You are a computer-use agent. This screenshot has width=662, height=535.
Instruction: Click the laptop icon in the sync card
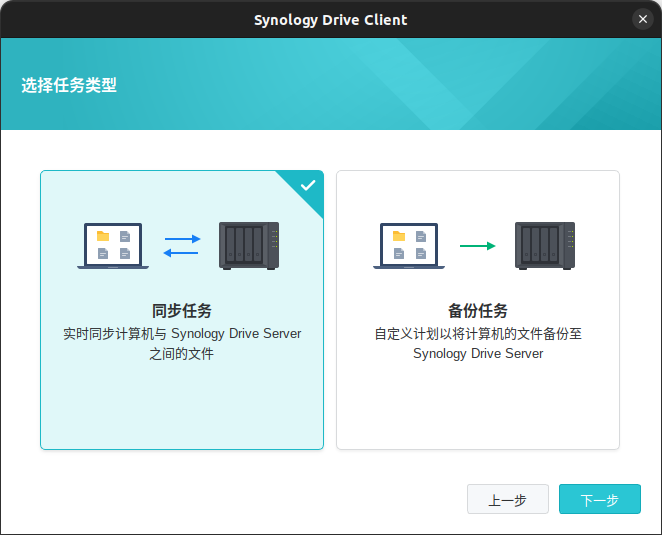click(113, 246)
